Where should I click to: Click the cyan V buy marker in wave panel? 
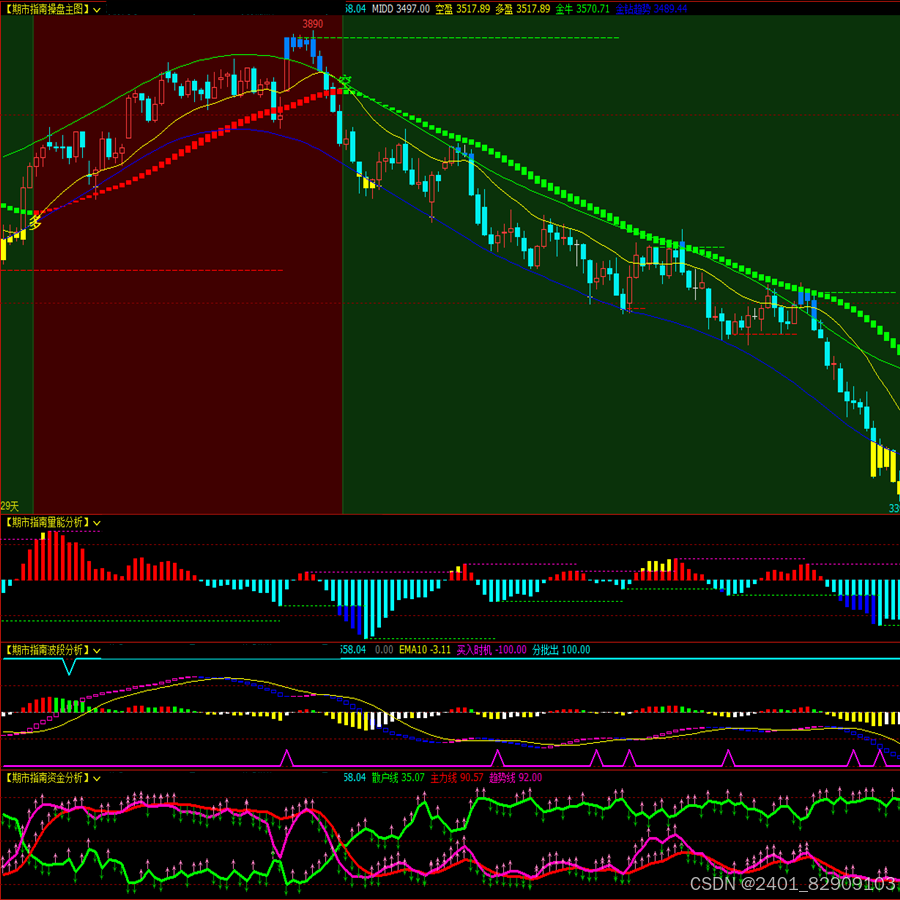[x=69, y=667]
